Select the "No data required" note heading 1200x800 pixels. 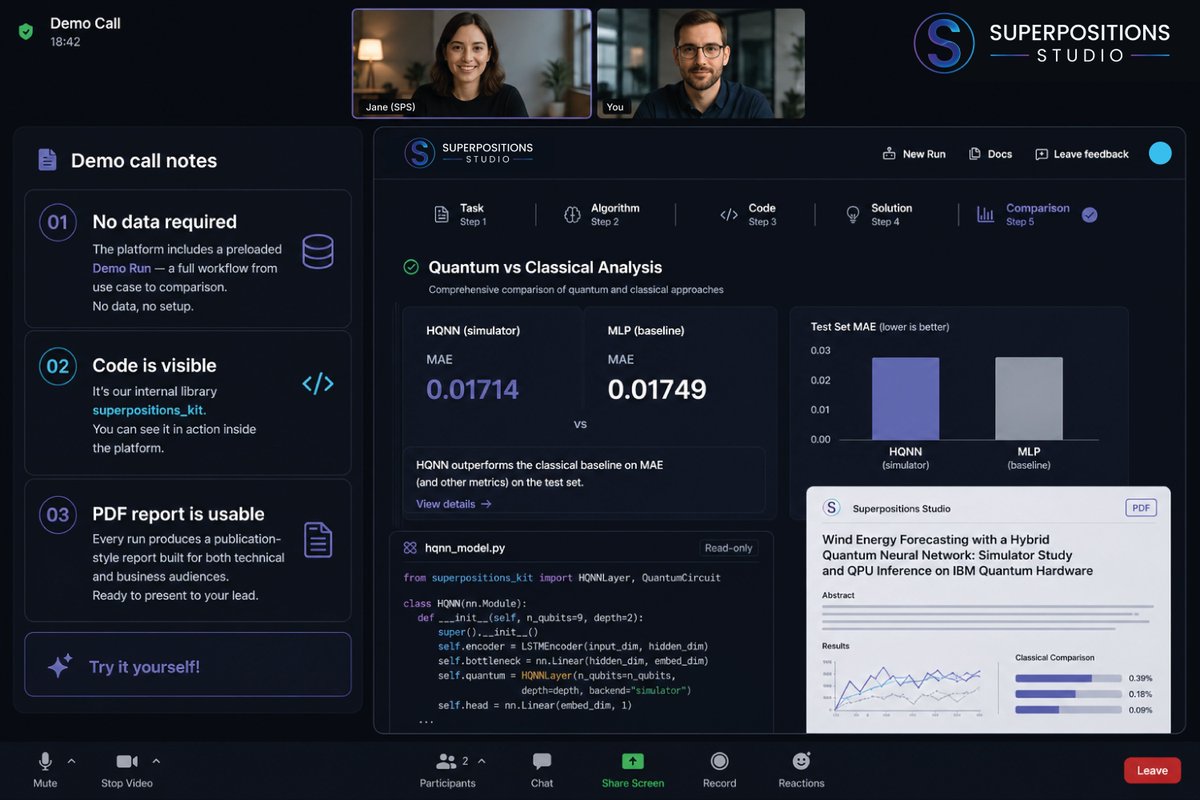[x=164, y=222]
